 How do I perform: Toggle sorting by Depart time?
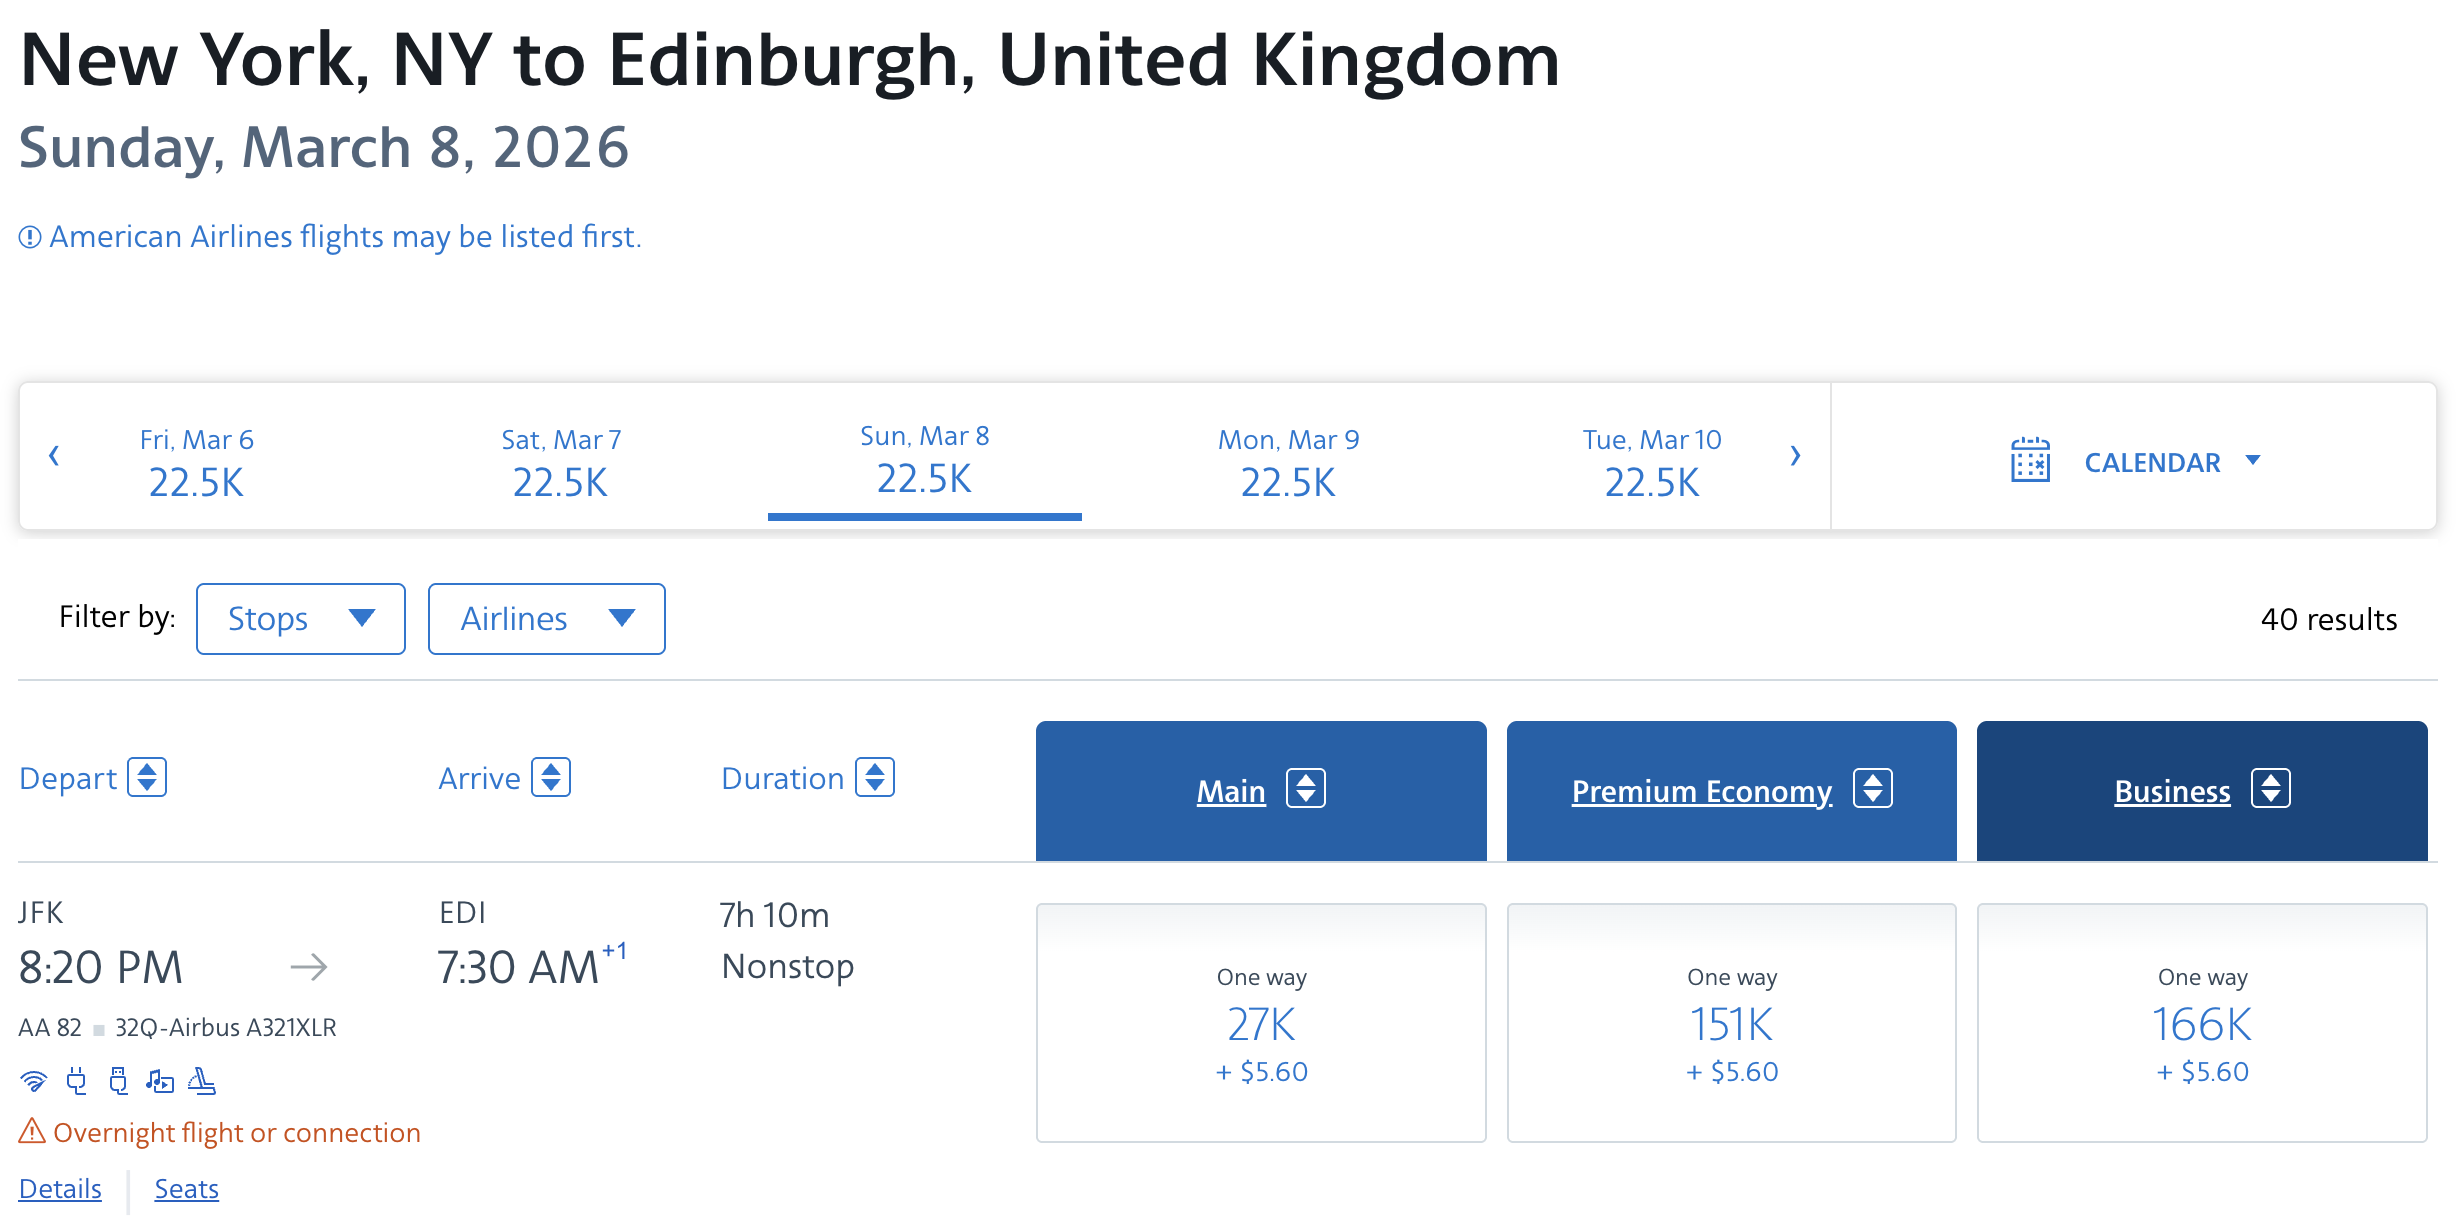[148, 777]
